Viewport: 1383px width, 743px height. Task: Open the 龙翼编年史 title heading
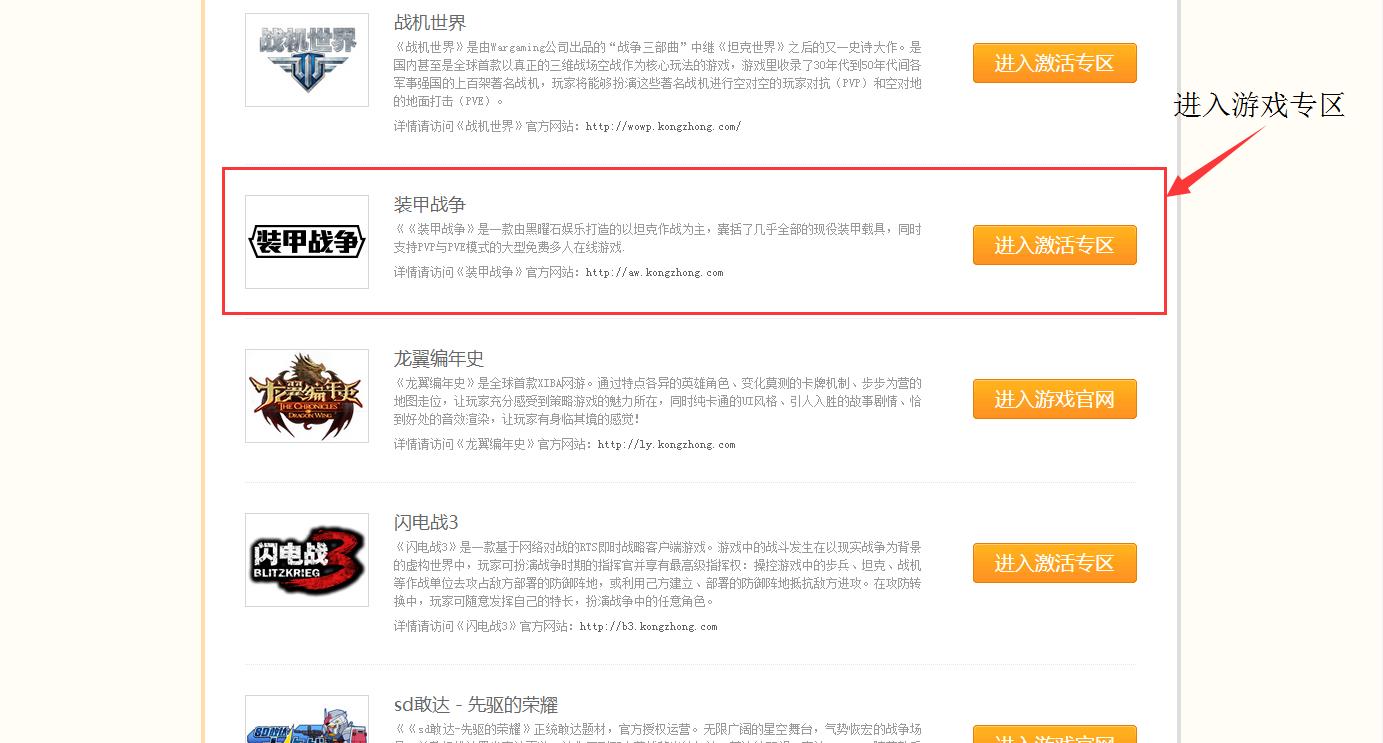439,358
